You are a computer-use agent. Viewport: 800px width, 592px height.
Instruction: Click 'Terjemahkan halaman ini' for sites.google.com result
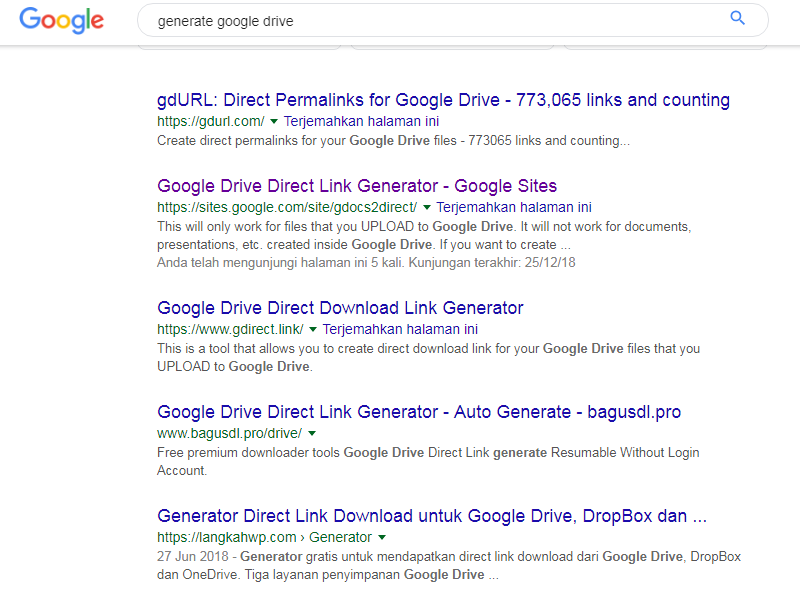[514, 207]
